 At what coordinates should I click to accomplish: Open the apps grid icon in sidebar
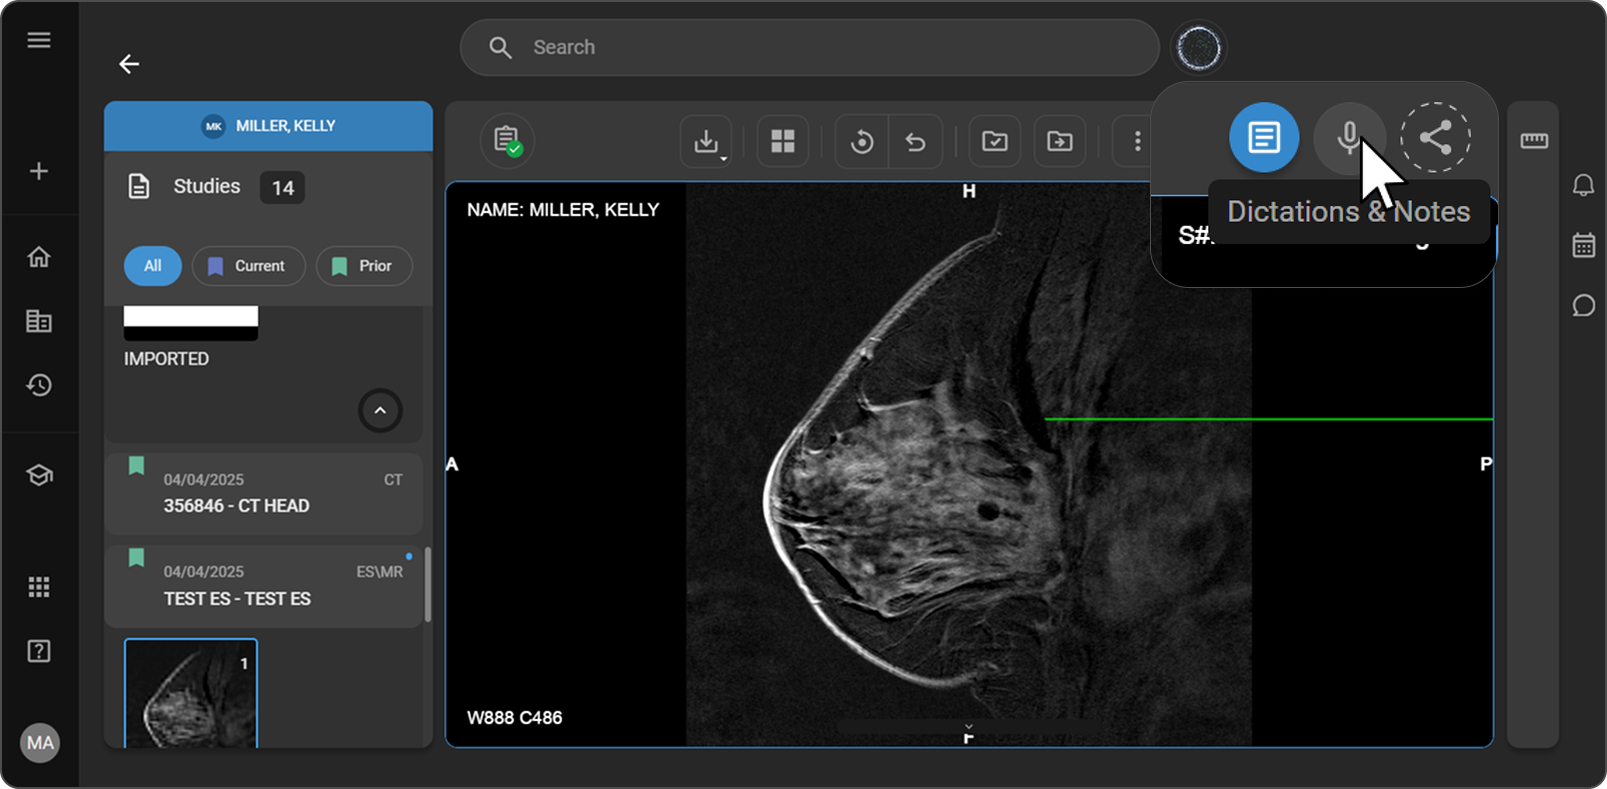point(39,587)
